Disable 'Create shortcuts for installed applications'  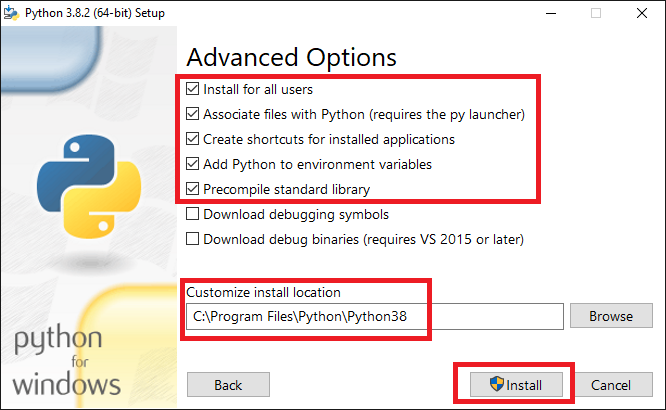tap(193, 140)
